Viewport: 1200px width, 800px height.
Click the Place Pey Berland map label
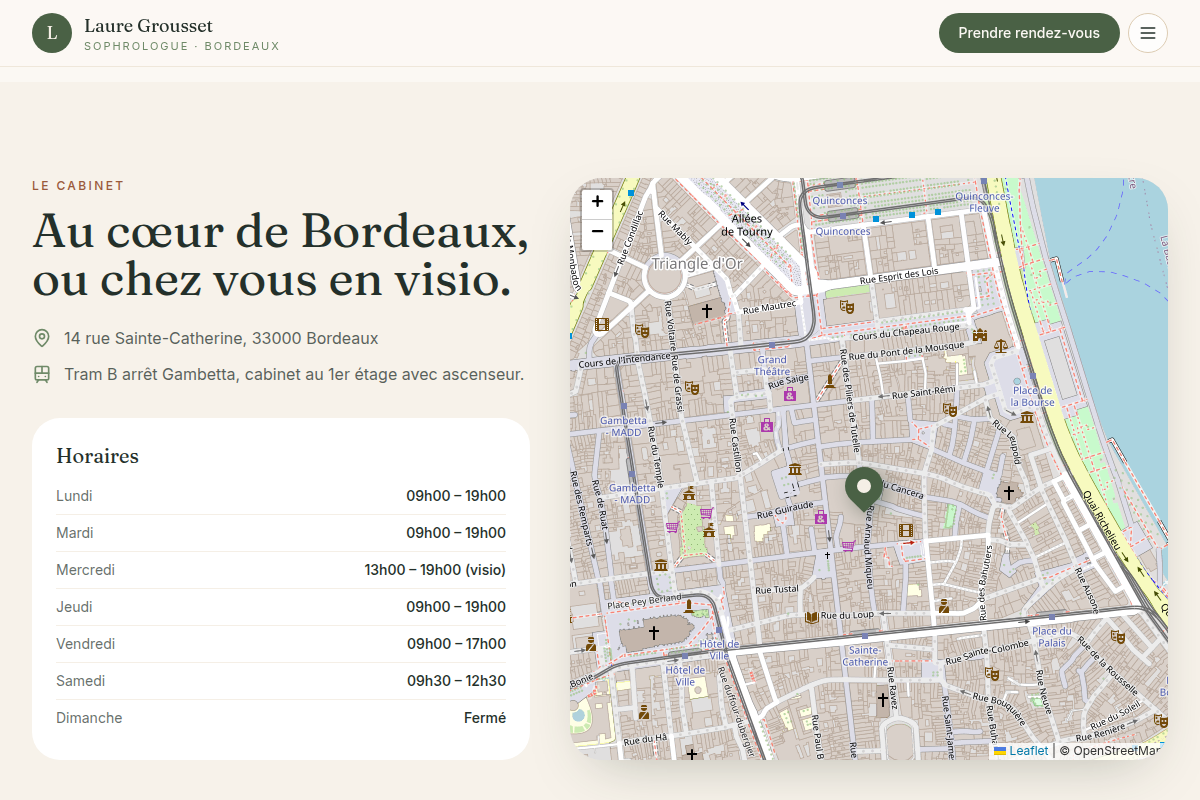(644, 601)
